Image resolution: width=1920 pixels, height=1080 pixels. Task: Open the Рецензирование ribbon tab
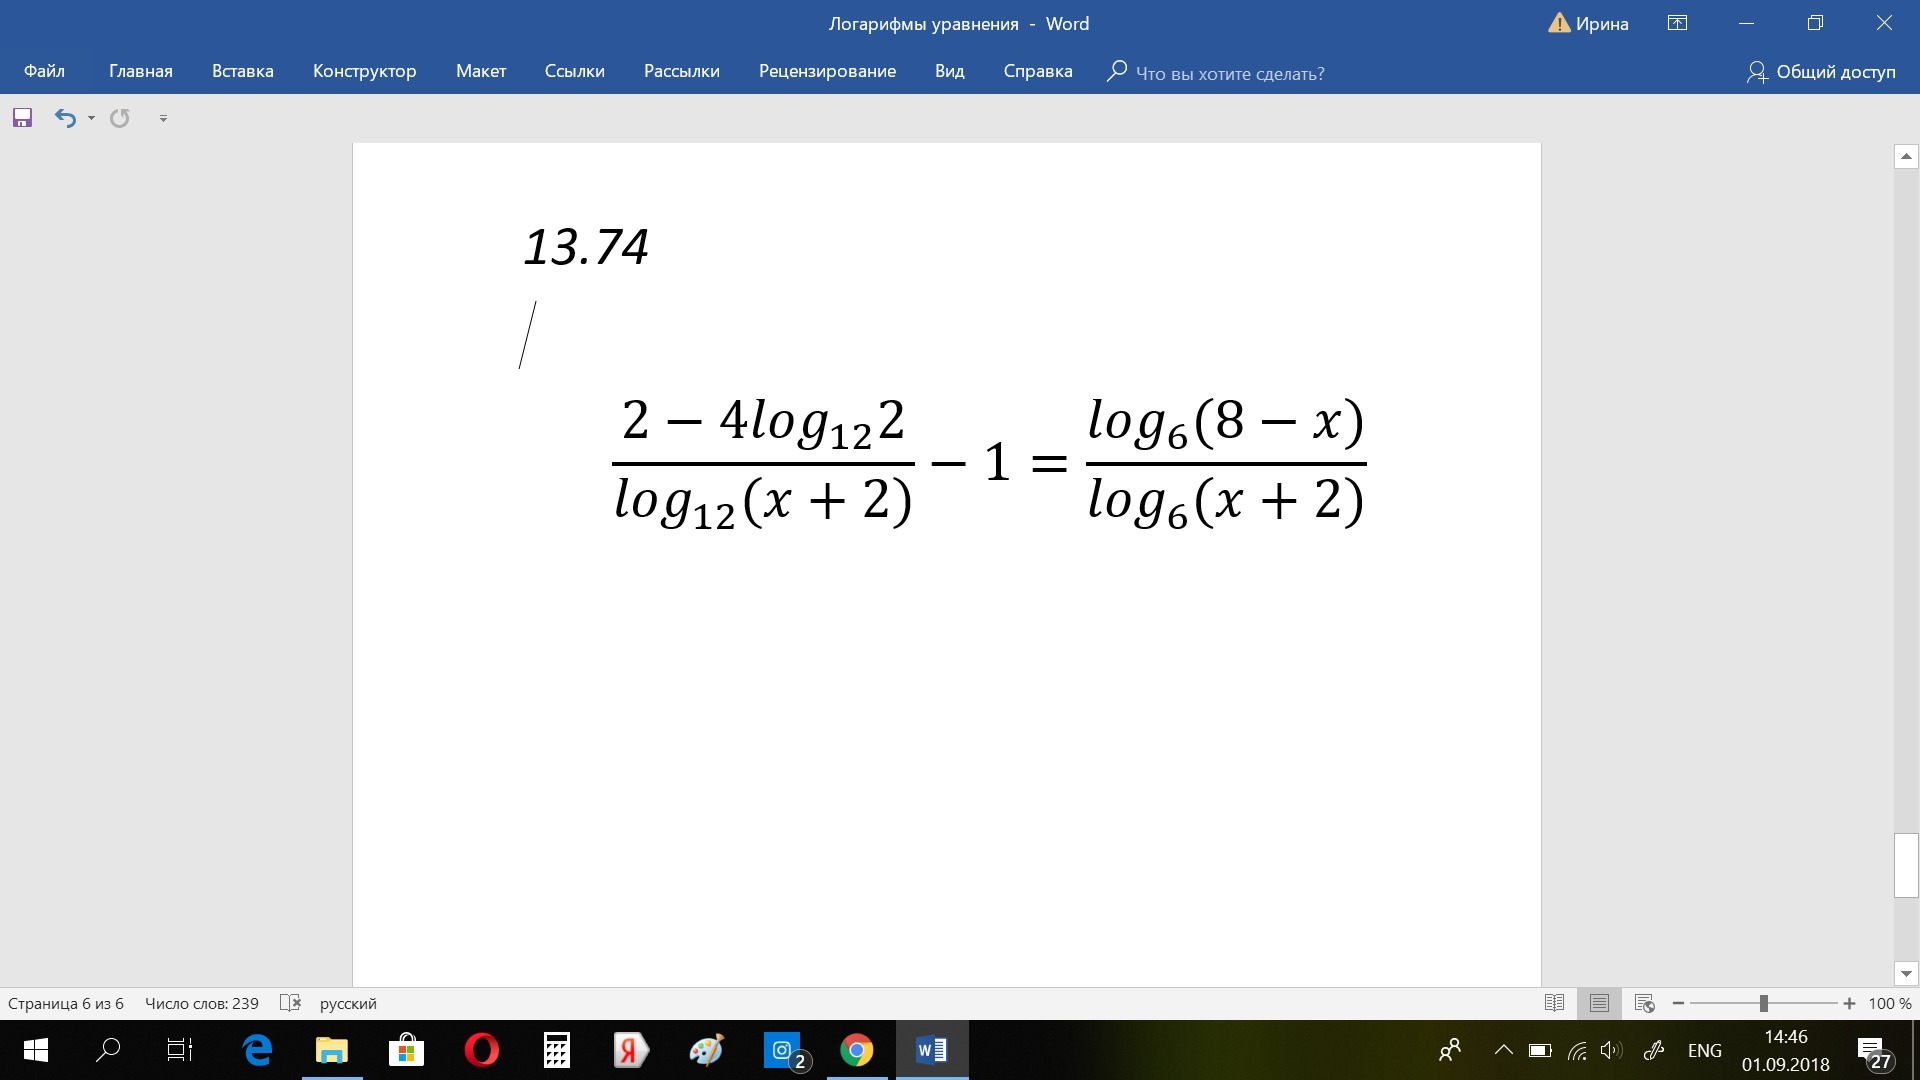click(x=827, y=71)
